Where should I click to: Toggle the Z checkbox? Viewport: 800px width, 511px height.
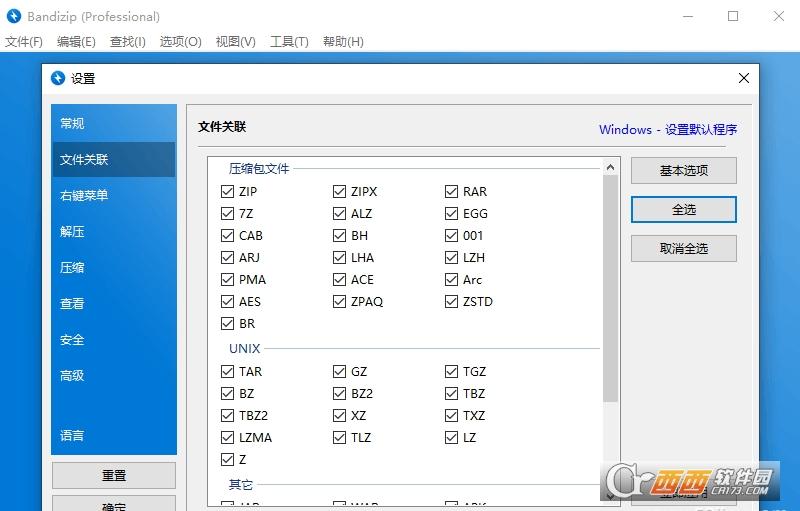coord(227,459)
